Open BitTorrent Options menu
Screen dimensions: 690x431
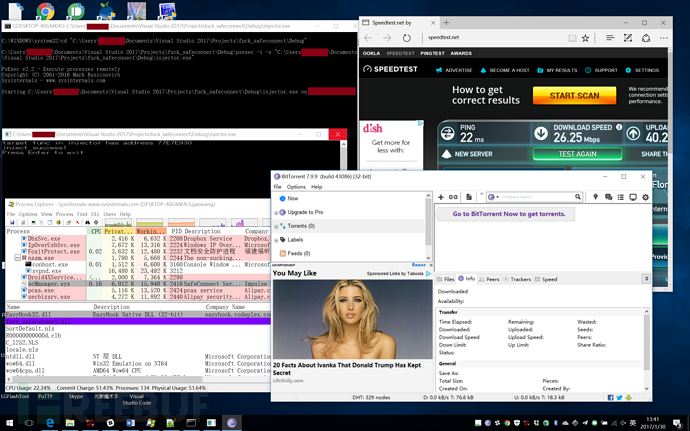pyautogui.click(x=296, y=187)
